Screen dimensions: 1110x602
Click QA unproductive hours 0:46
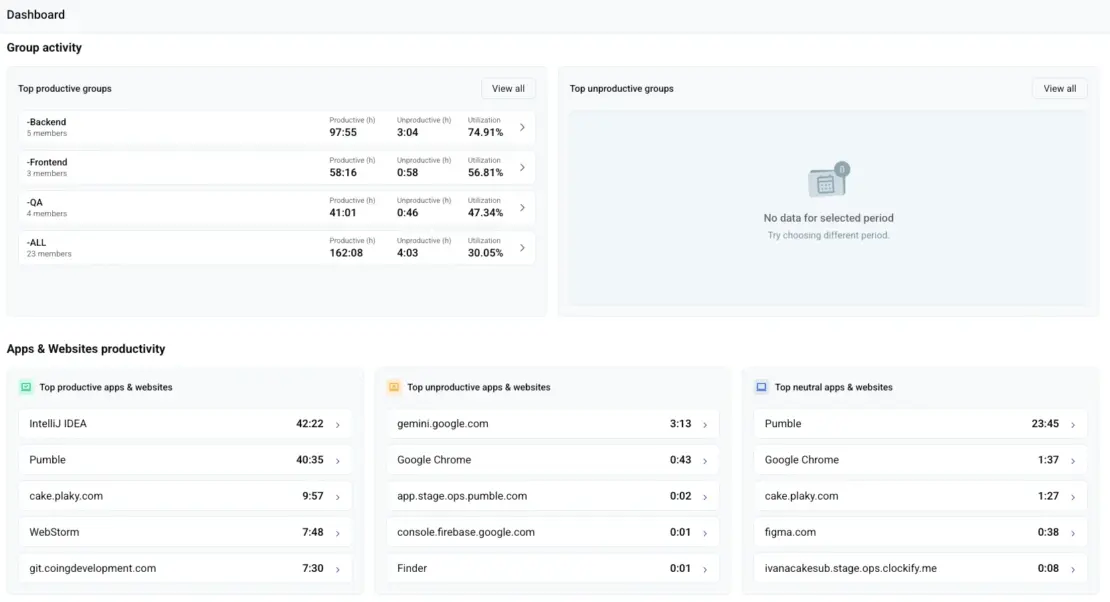point(408,212)
